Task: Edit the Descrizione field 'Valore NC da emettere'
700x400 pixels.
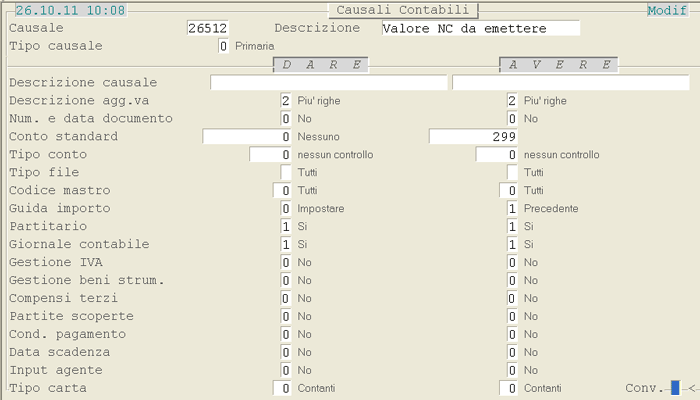Action: [x=480, y=28]
